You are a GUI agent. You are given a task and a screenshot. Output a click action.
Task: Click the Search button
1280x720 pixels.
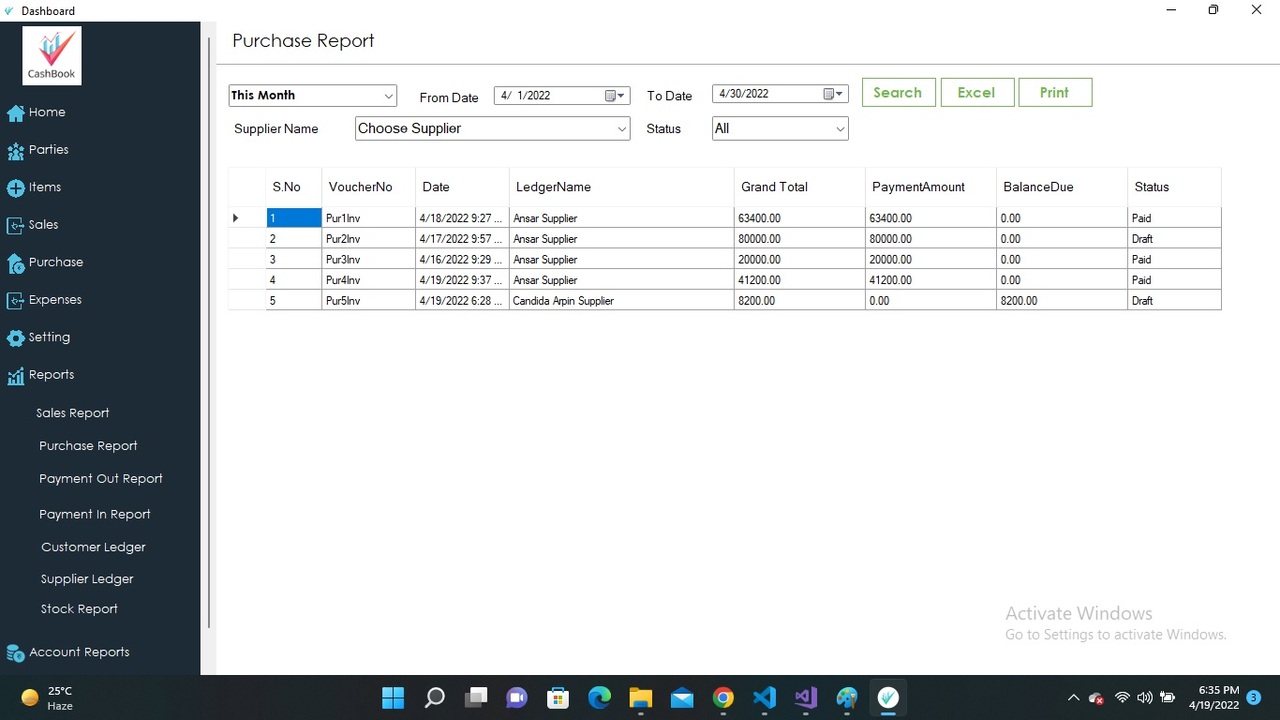pyautogui.click(x=897, y=91)
